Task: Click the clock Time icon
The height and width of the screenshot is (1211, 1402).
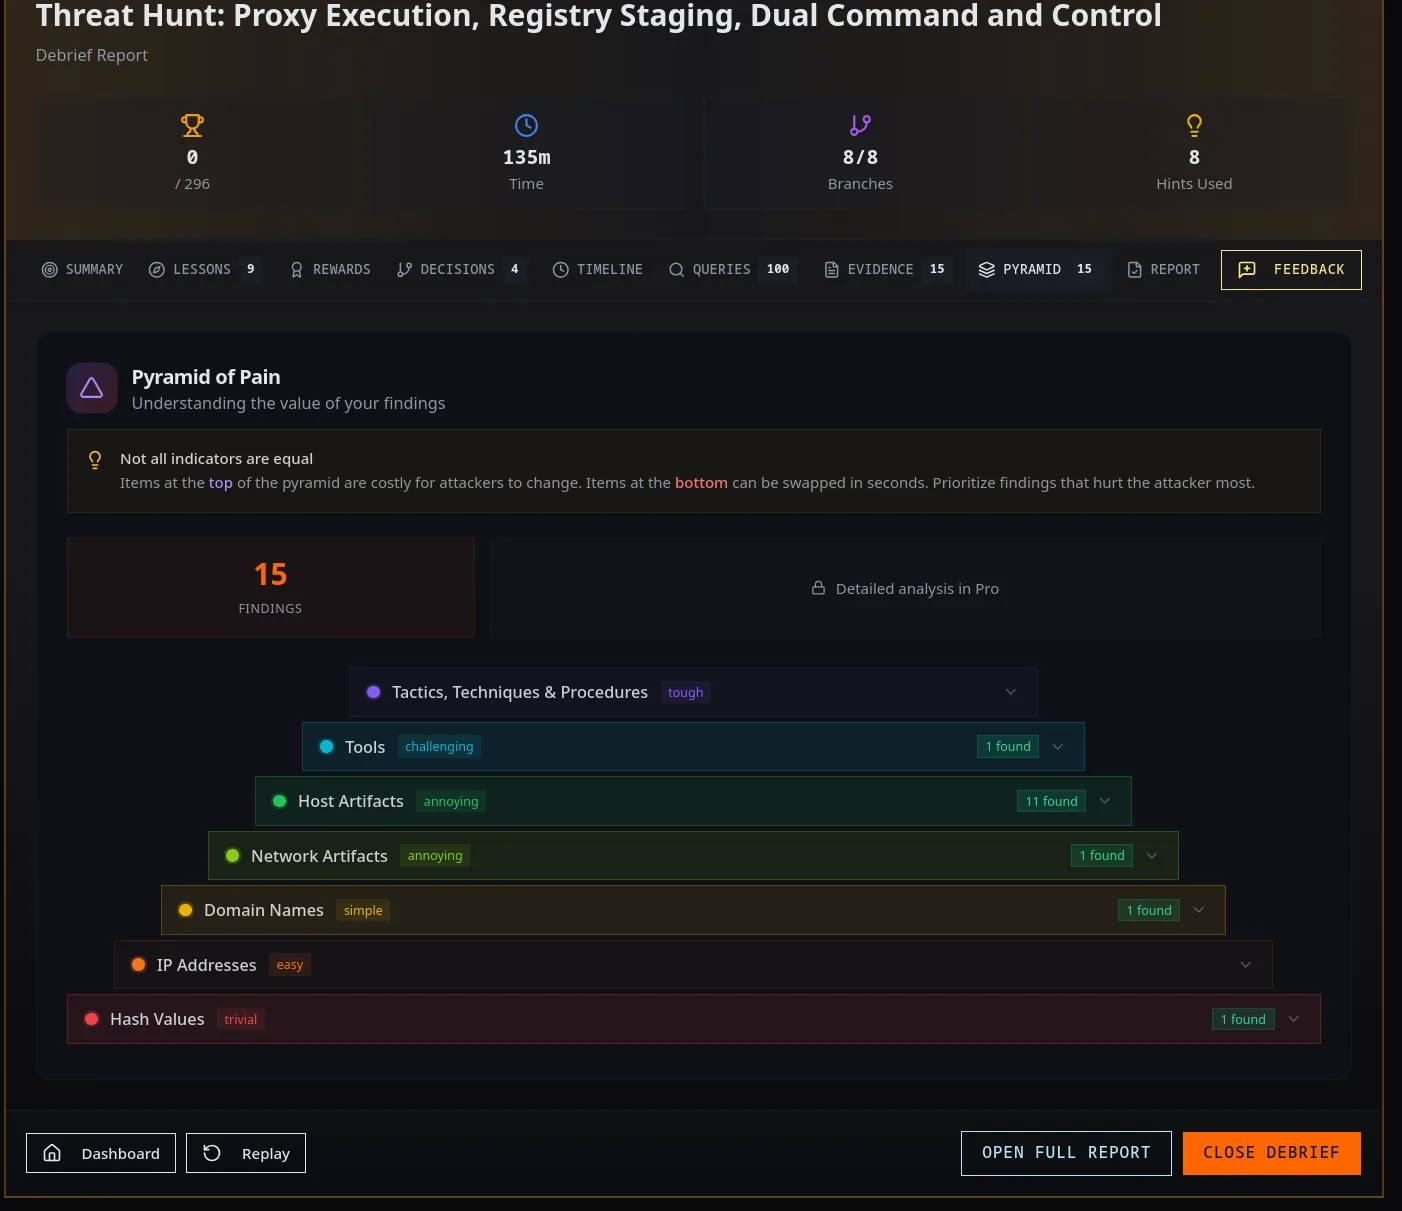Action: point(526,125)
